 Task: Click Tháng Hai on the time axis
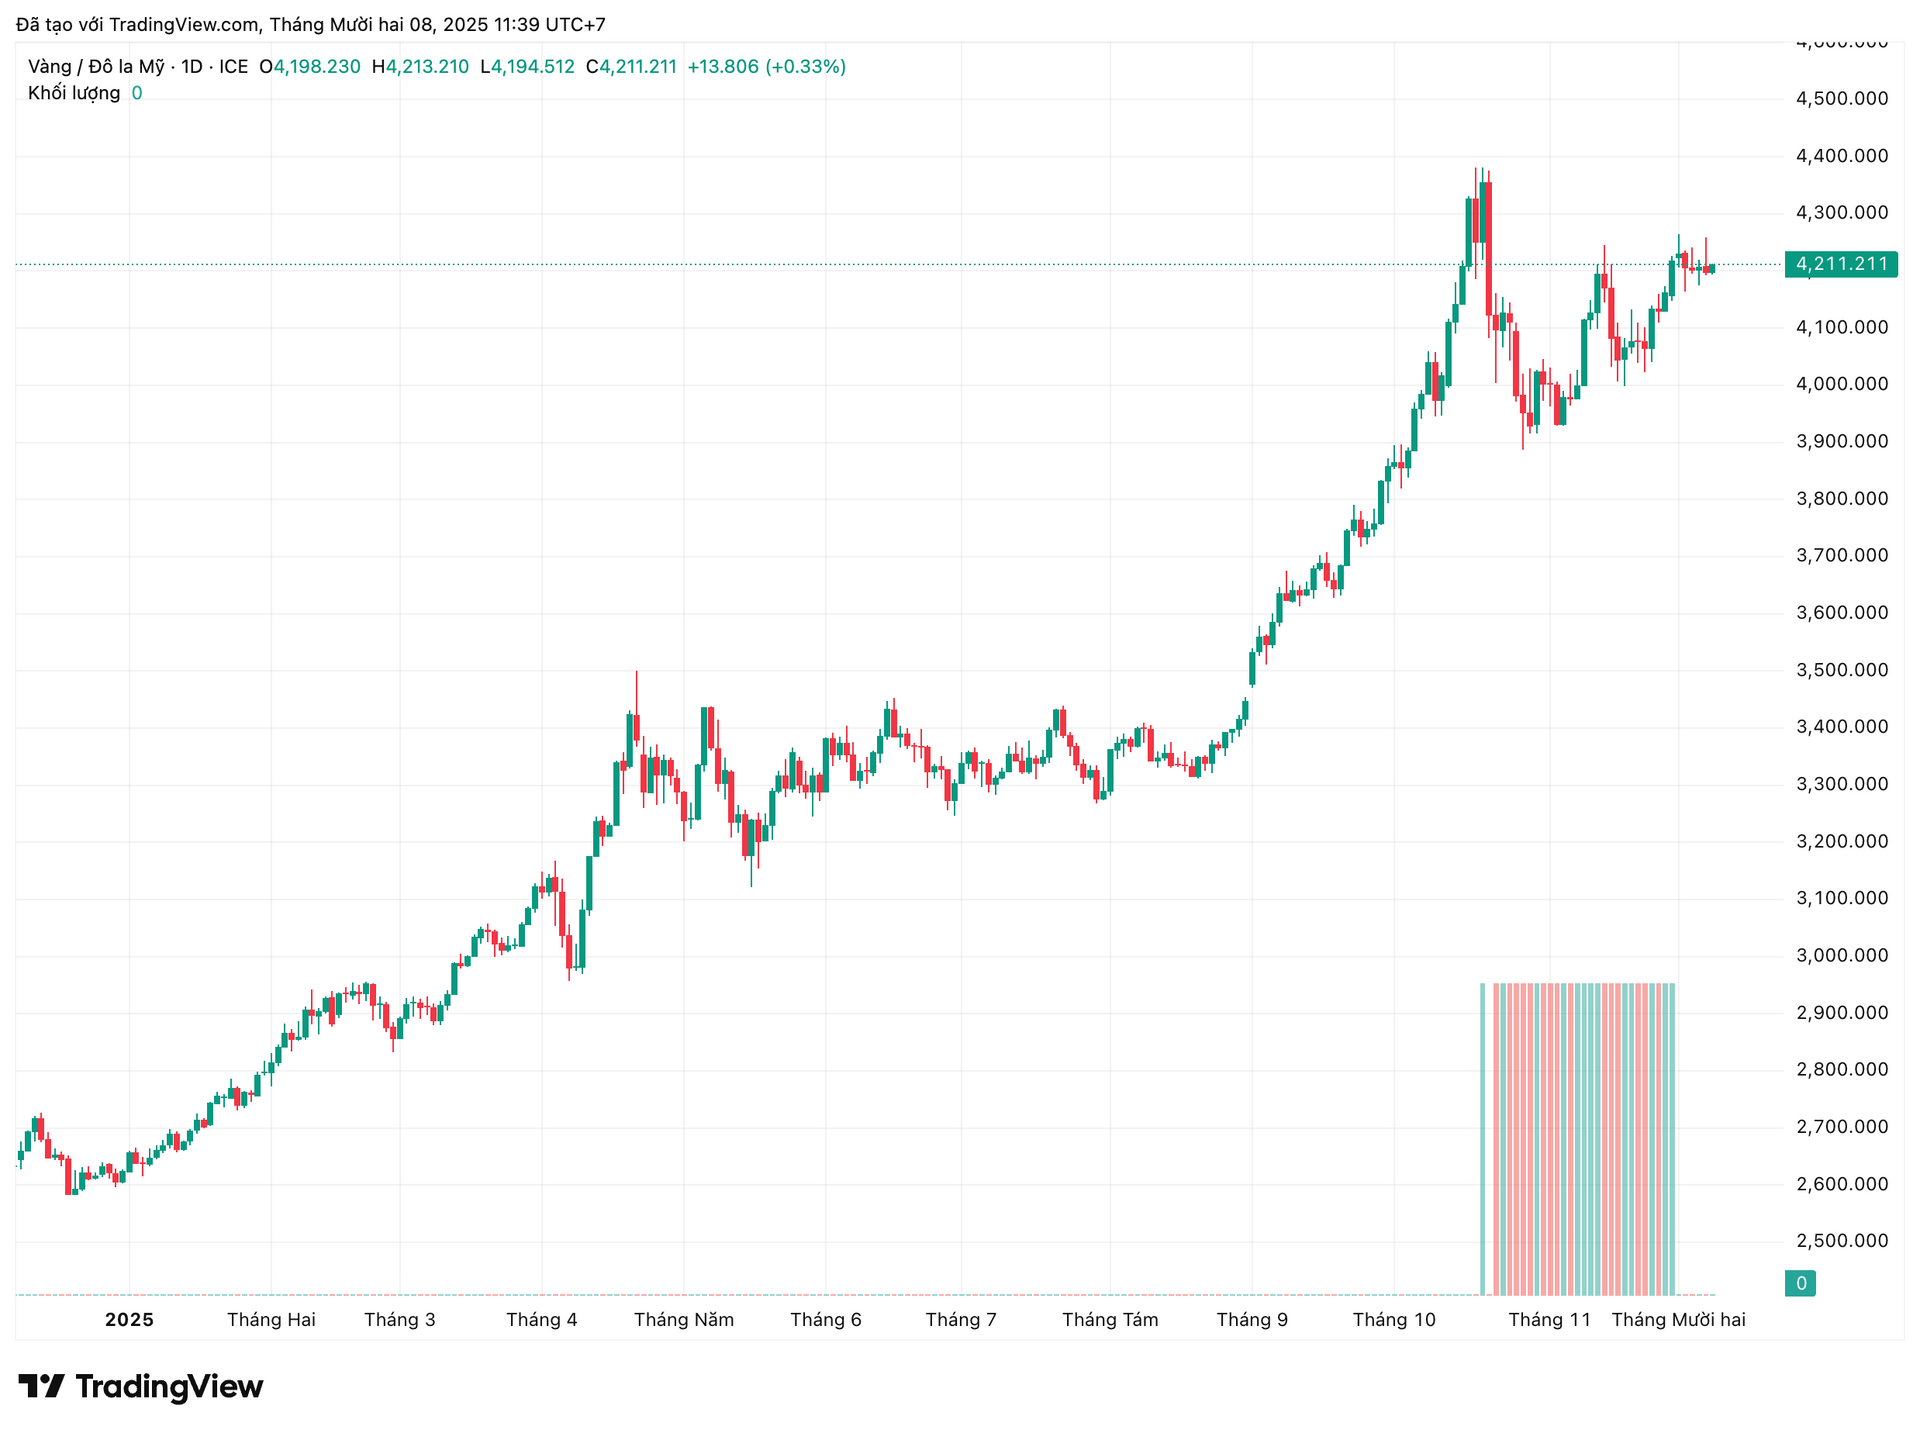coord(271,1319)
